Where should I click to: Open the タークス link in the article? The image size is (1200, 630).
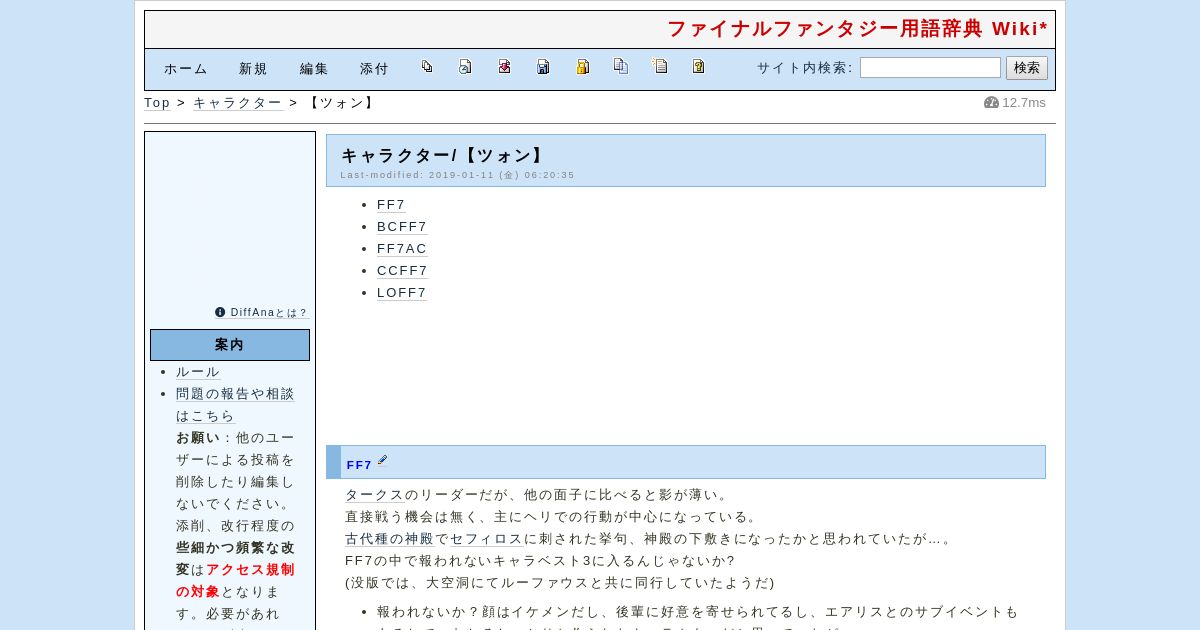pos(374,495)
